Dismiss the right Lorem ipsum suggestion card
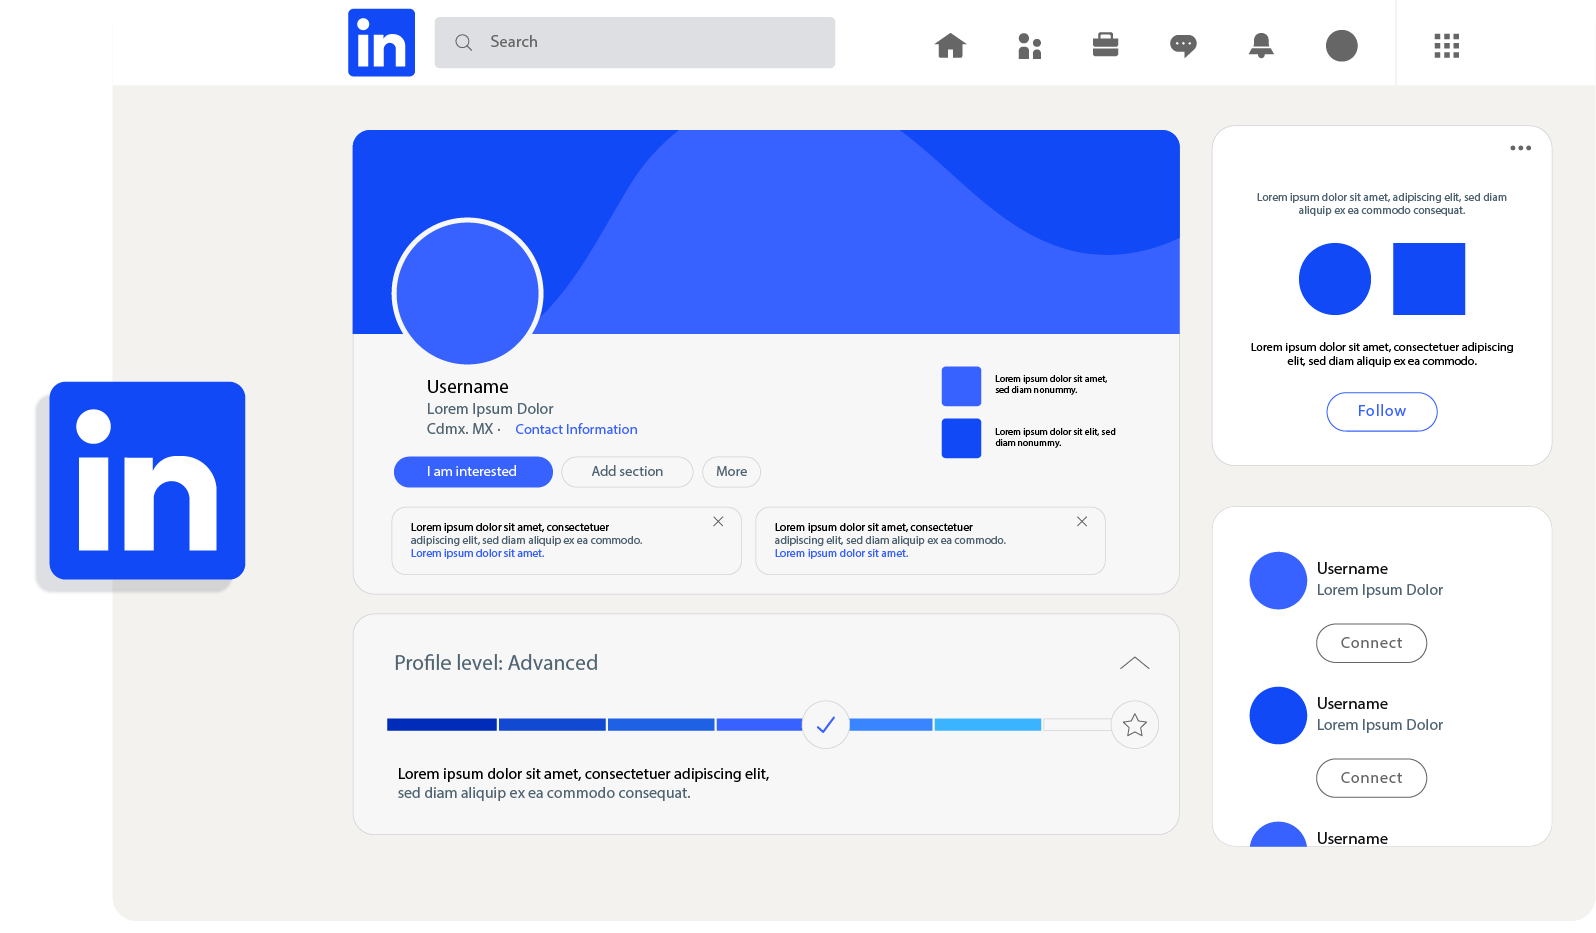 click(1082, 522)
